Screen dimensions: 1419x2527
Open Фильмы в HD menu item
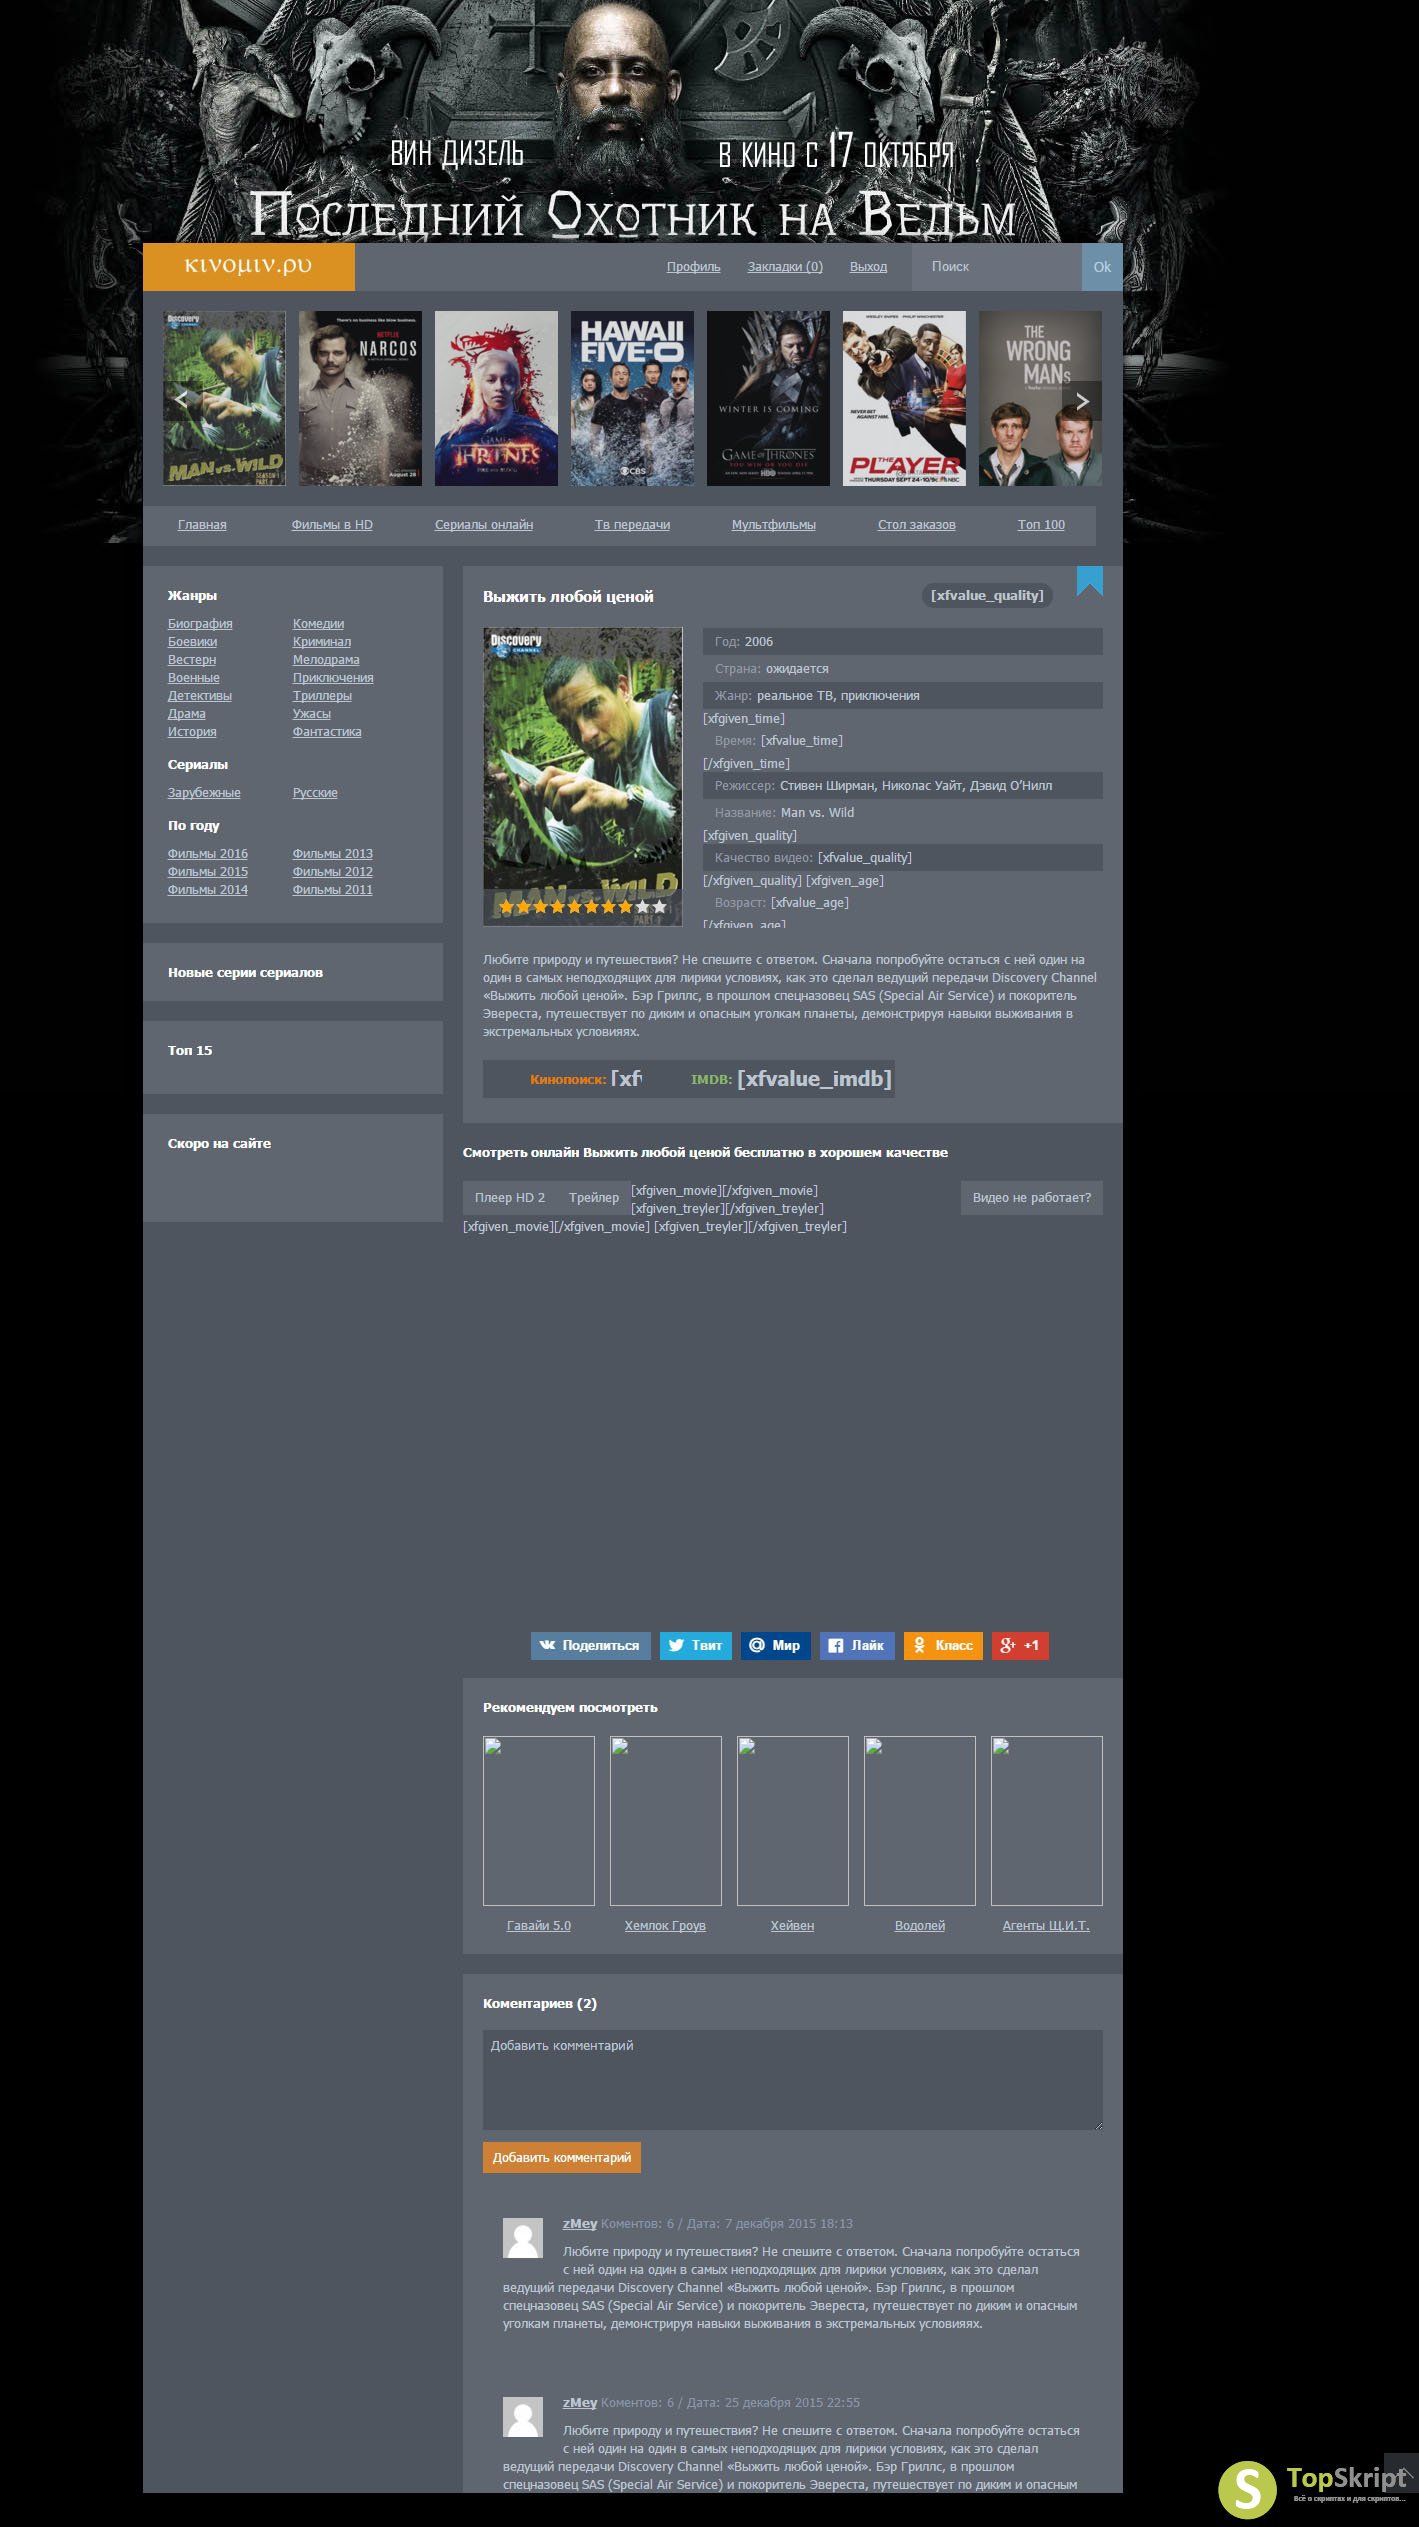tap(332, 525)
